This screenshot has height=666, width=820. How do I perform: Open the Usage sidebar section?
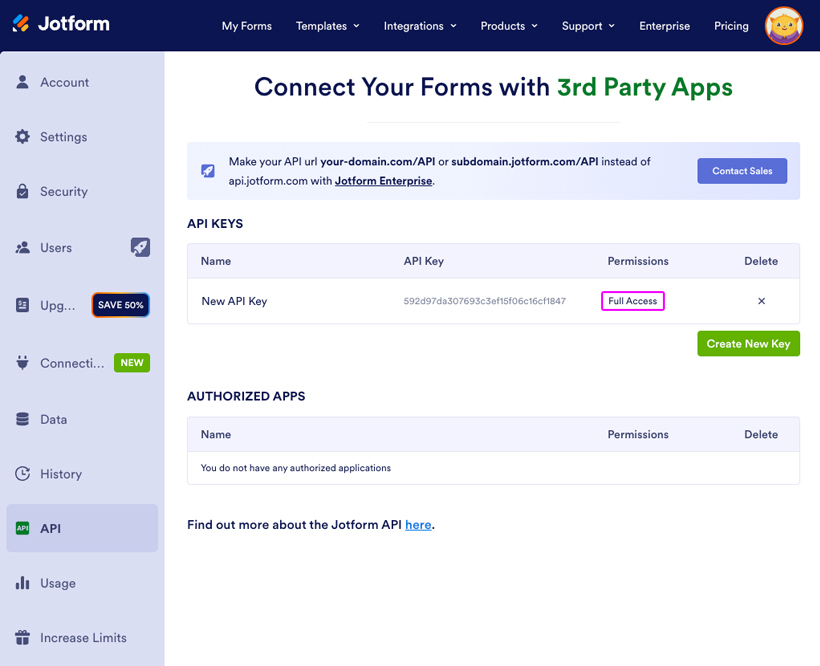[82, 583]
